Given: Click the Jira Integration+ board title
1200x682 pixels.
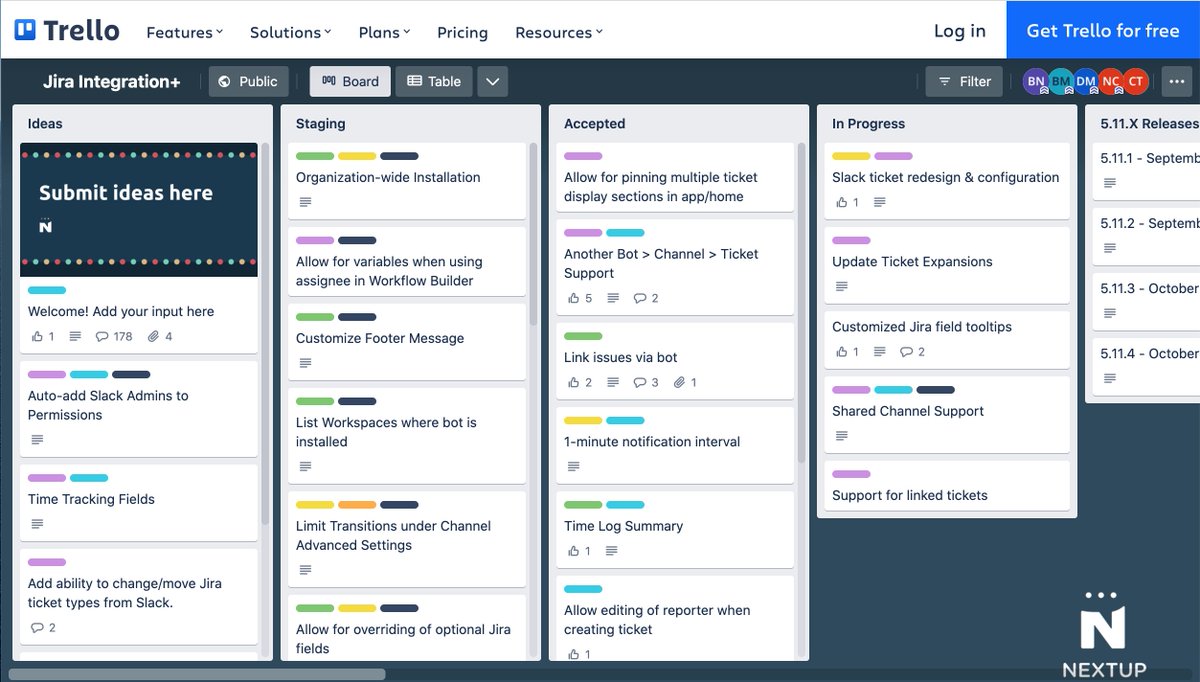Looking at the screenshot, I should 112,81.
